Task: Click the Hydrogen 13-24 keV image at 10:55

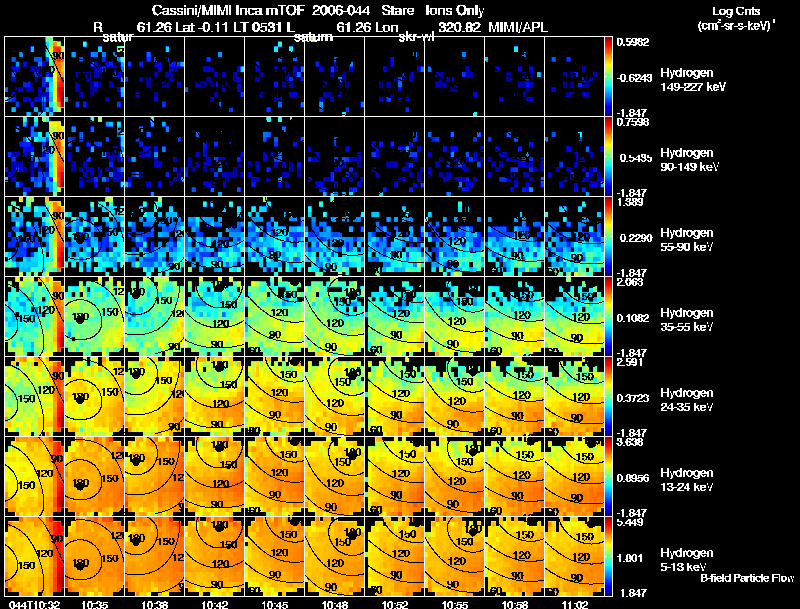Action: tap(455, 476)
